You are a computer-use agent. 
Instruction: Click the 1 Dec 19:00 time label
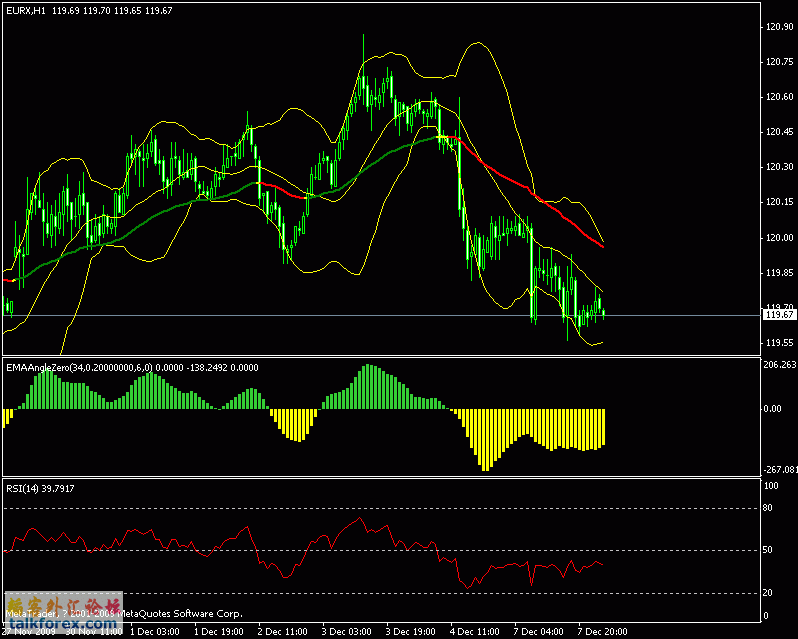219,632
